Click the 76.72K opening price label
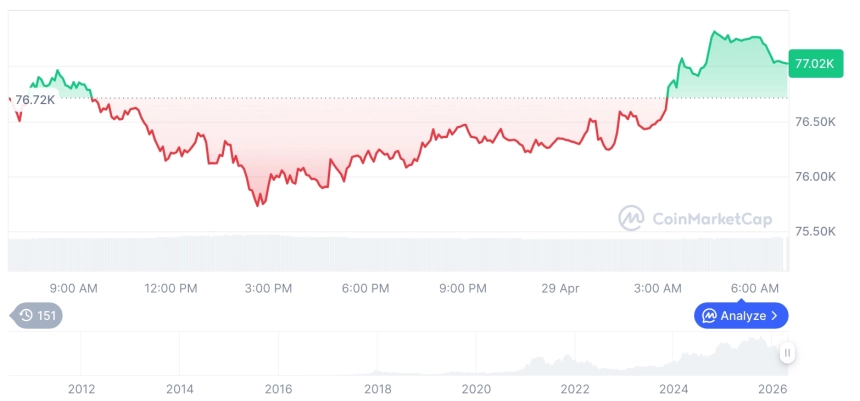Screen dimensions: 860x401 pyautogui.click(x=35, y=99)
